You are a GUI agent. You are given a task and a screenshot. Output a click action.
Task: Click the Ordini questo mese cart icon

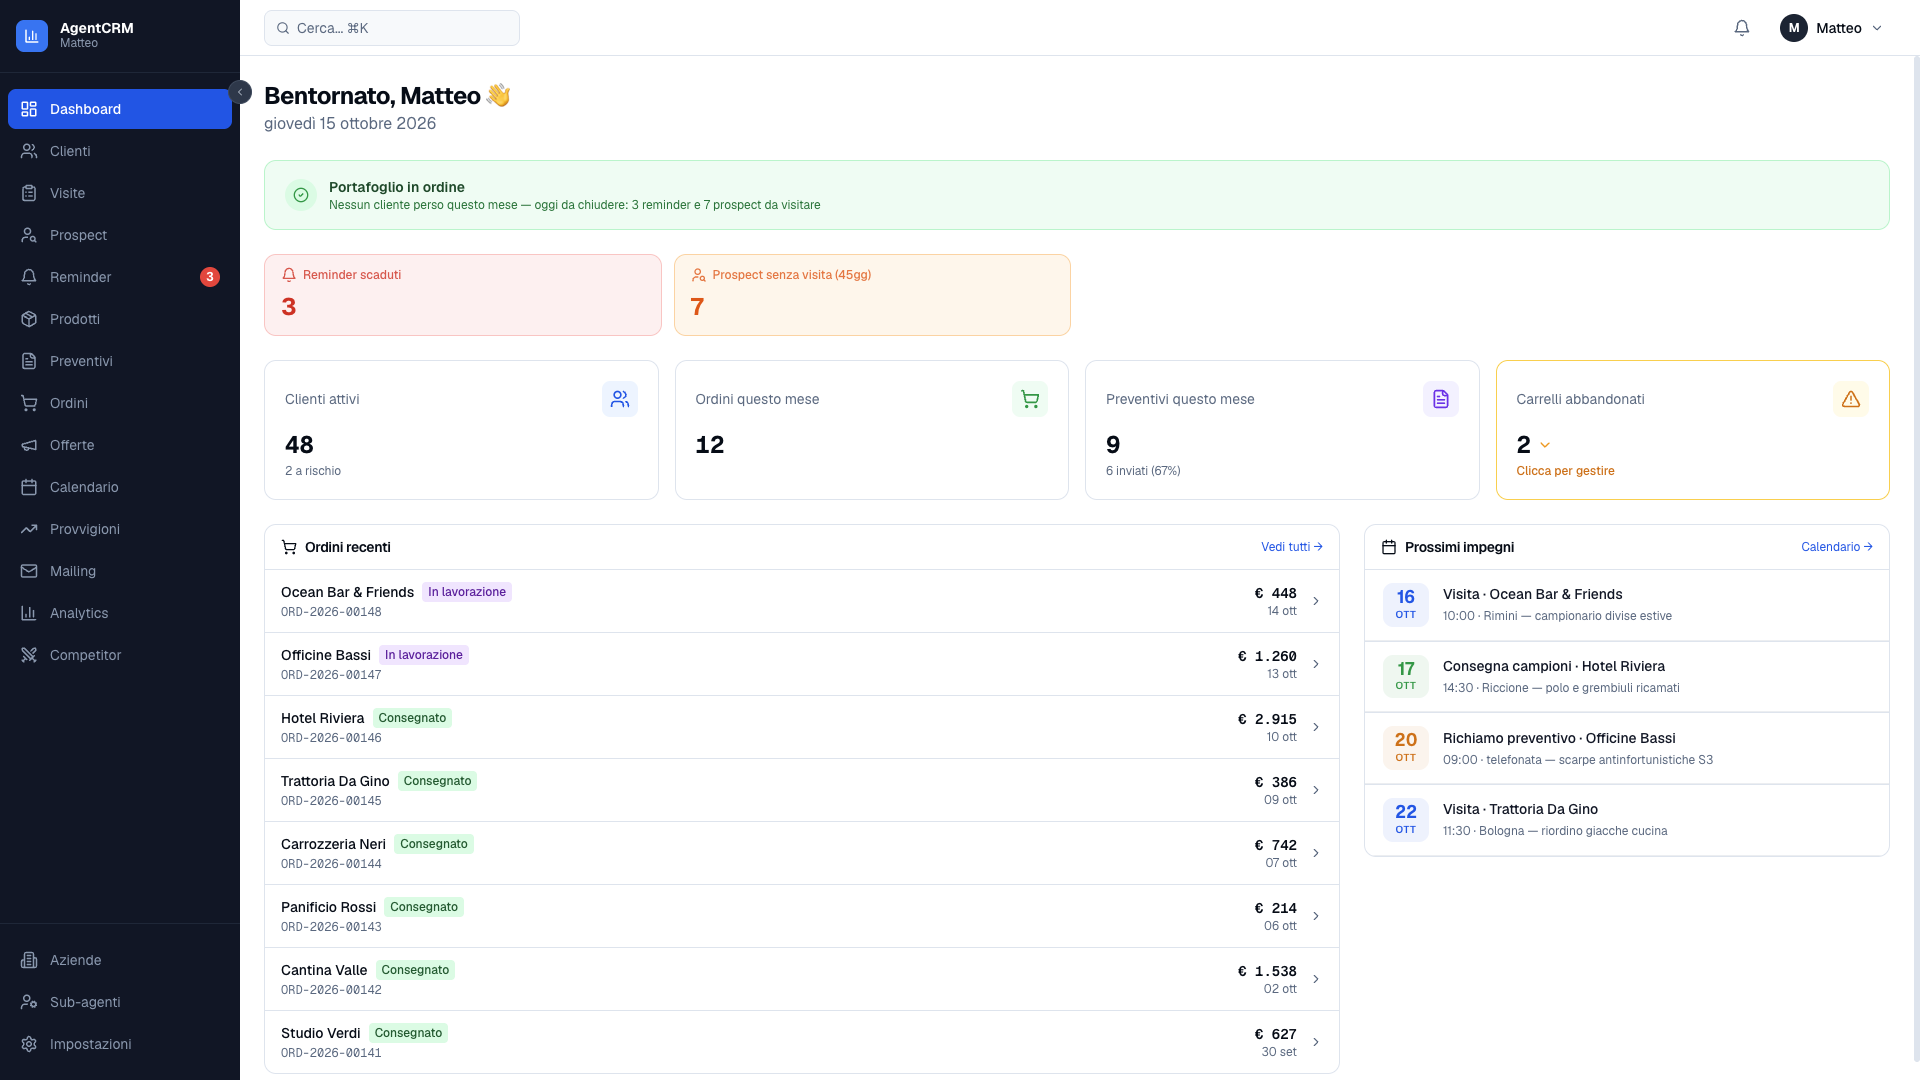point(1030,399)
